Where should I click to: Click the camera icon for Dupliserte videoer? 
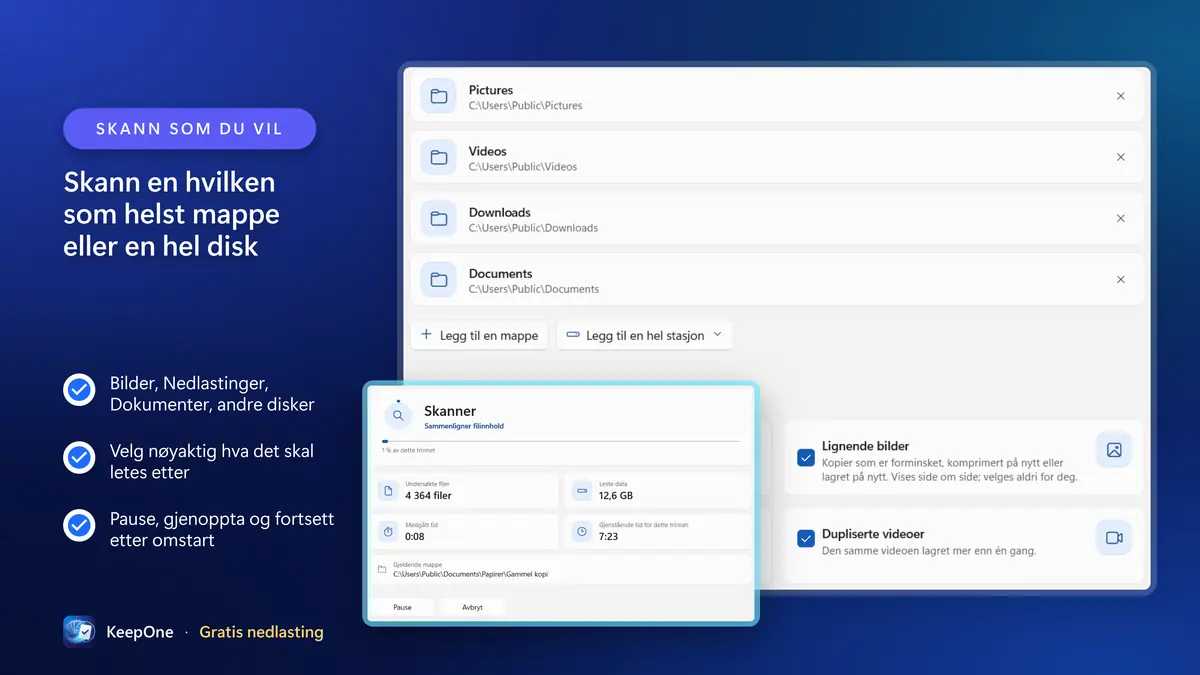[1114, 538]
